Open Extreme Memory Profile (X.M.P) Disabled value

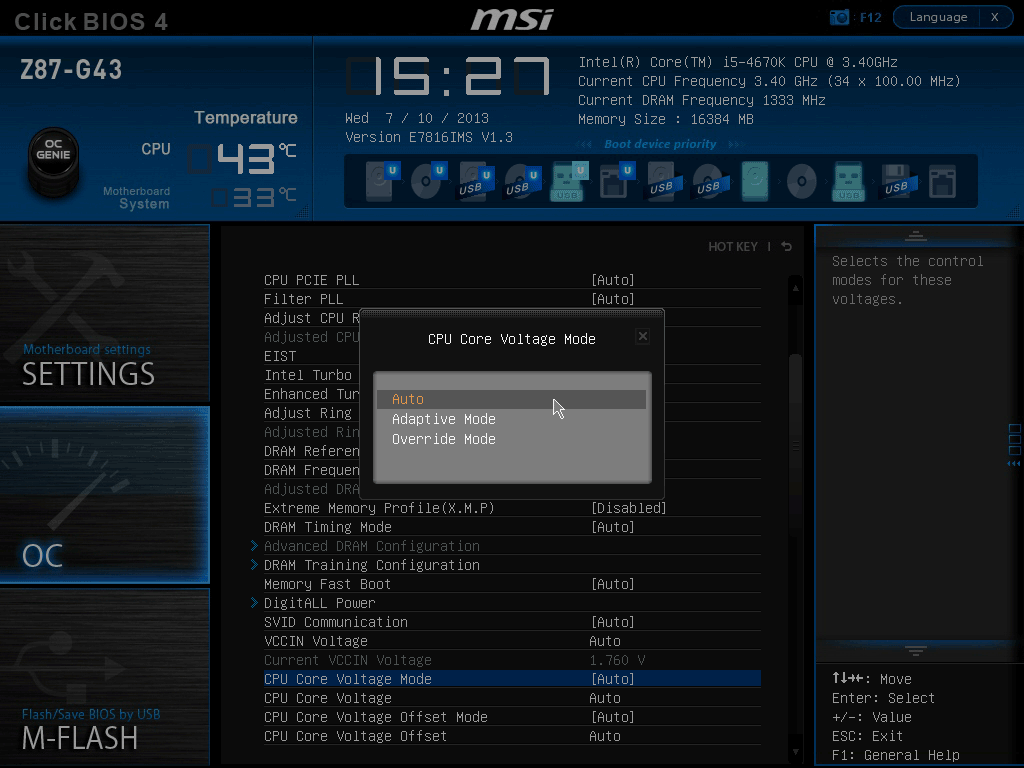tap(628, 508)
